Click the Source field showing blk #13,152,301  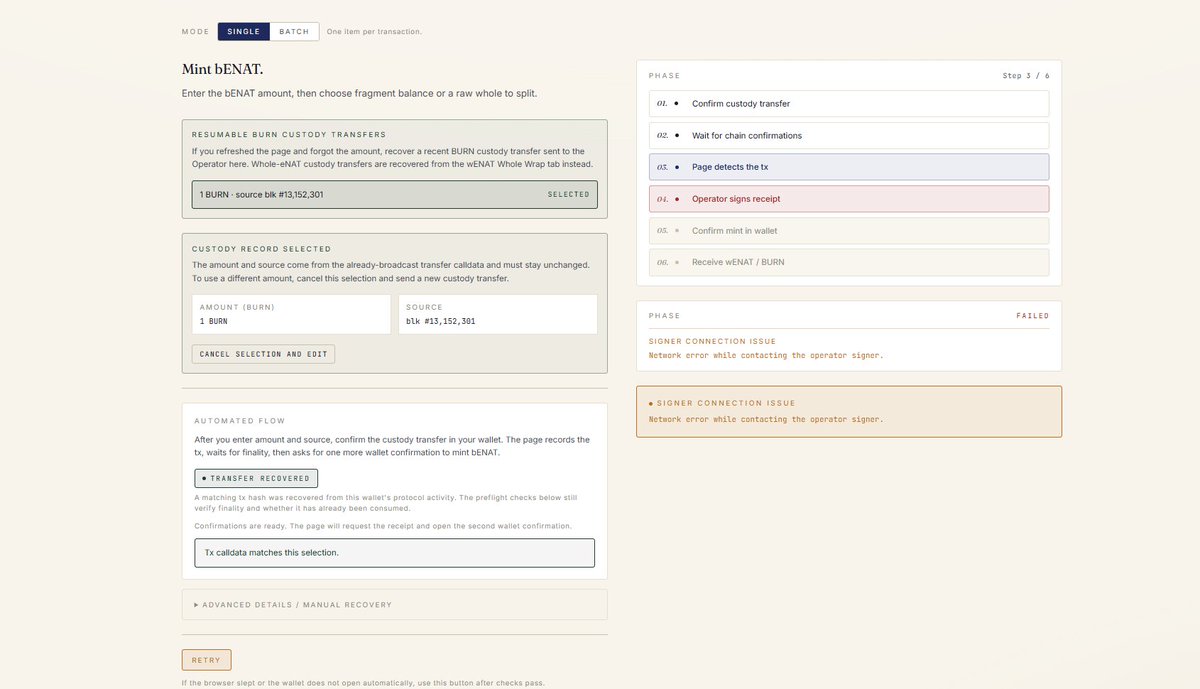tap(497, 314)
